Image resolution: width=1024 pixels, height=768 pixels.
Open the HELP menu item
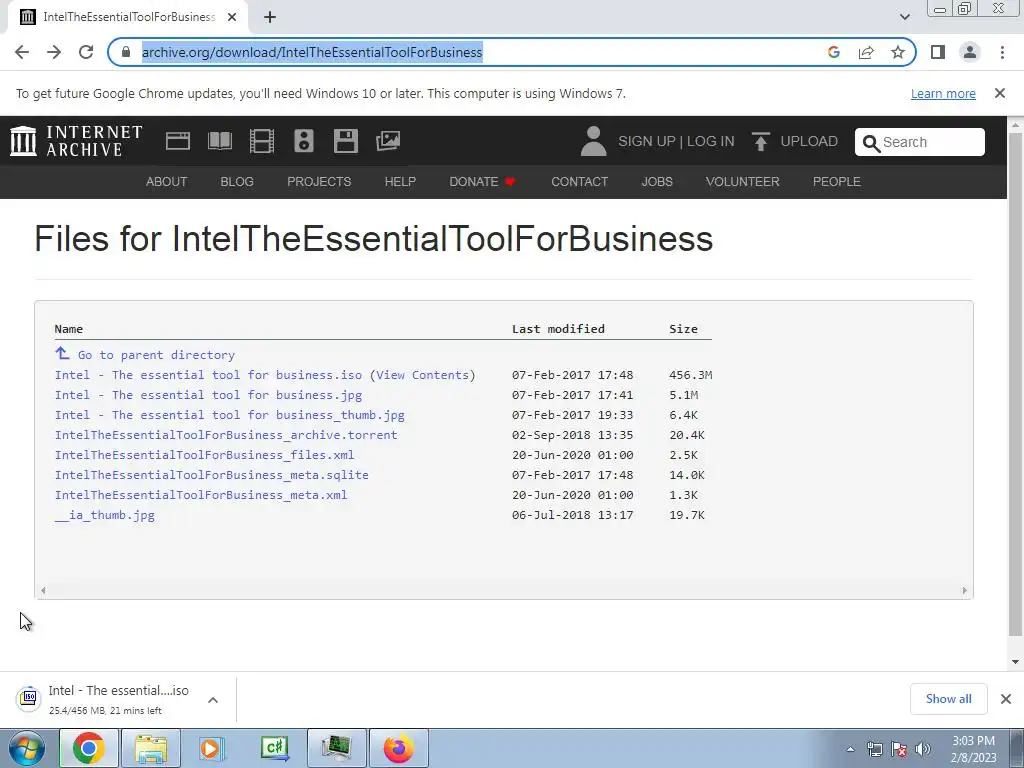(400, 182)
